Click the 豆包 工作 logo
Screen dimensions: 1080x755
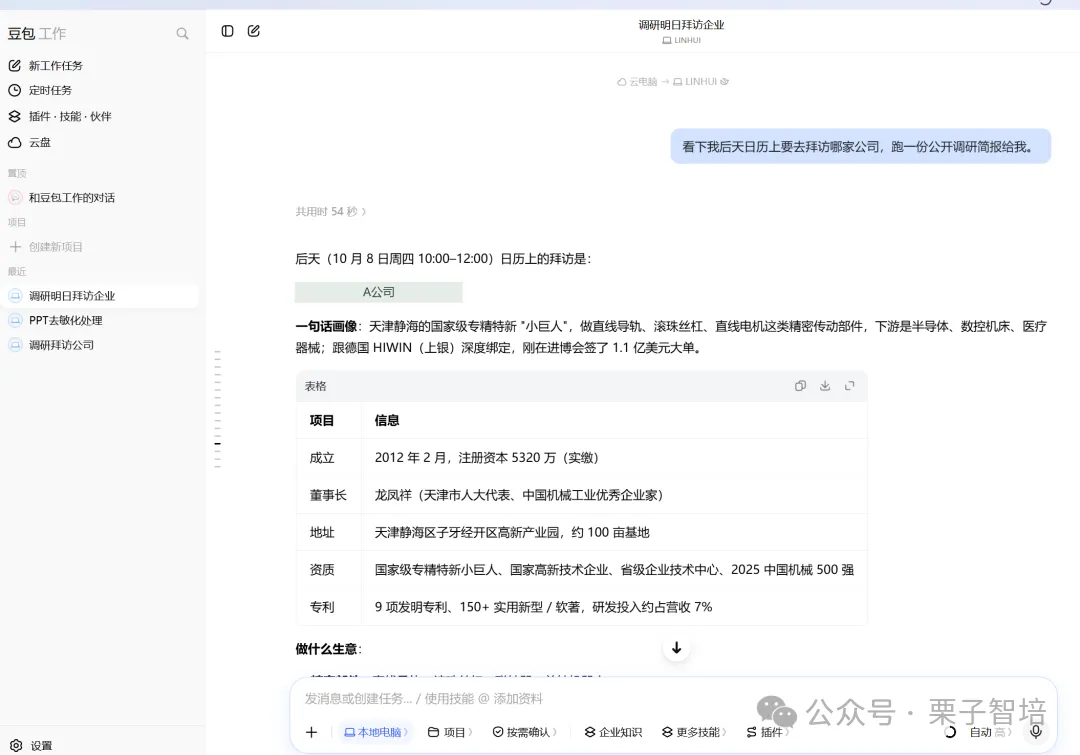pos(37,34)
